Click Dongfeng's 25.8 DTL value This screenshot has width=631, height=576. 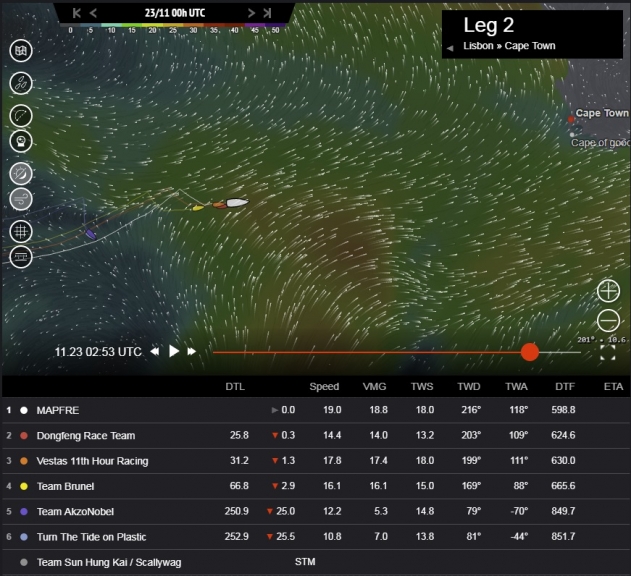point(239,435)
